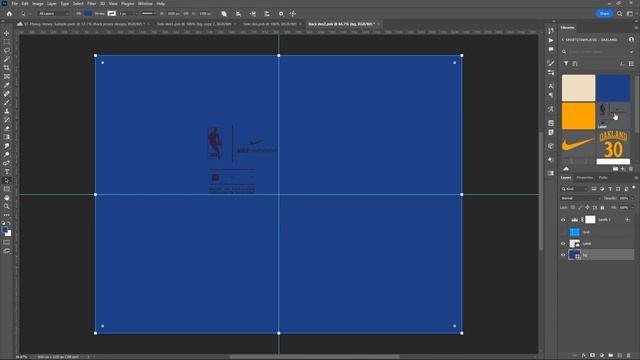Open the Window menu
The image size is (640, 360).
145,4
